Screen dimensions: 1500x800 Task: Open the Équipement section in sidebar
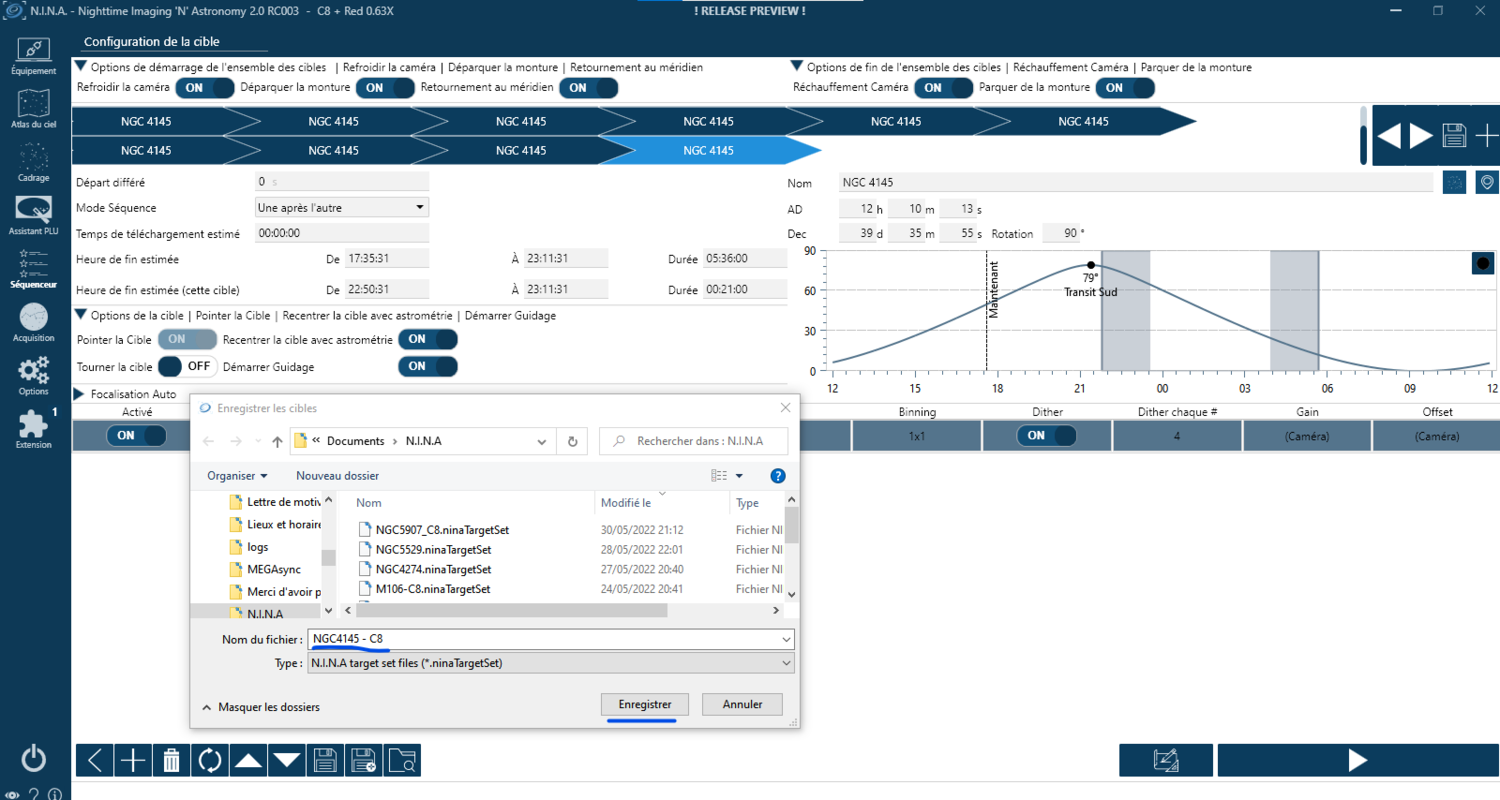(x=34, y=56)
